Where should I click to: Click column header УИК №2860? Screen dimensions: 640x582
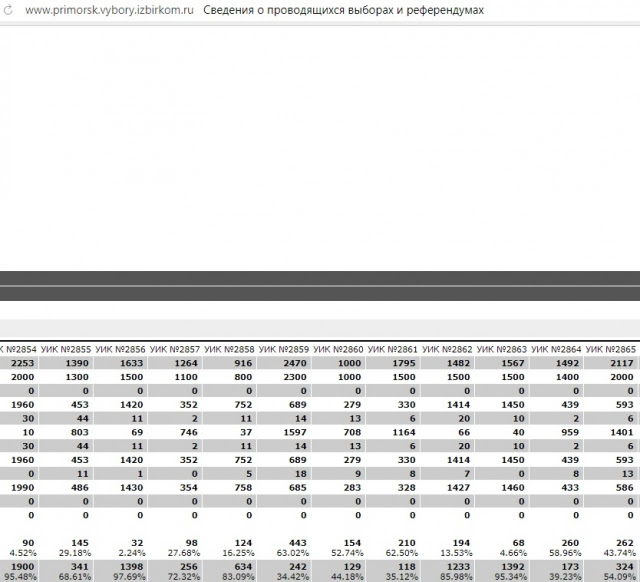pos(338,349)
